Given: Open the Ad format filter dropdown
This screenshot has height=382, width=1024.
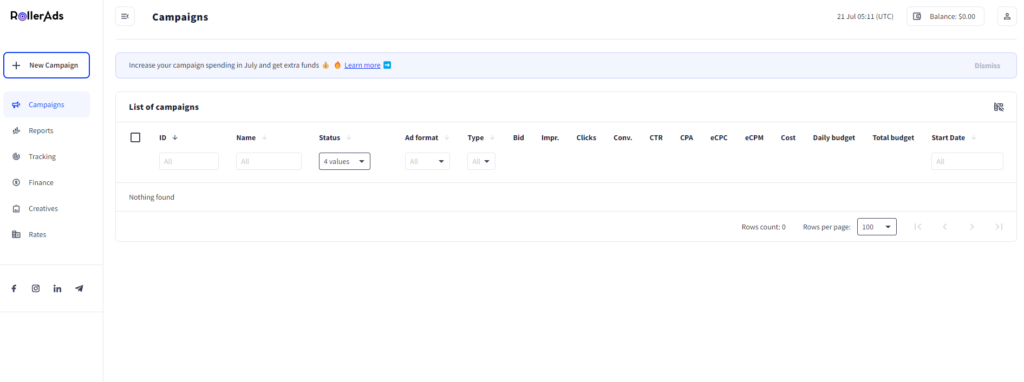Looking at the screenshot, I should pos(427,161).
